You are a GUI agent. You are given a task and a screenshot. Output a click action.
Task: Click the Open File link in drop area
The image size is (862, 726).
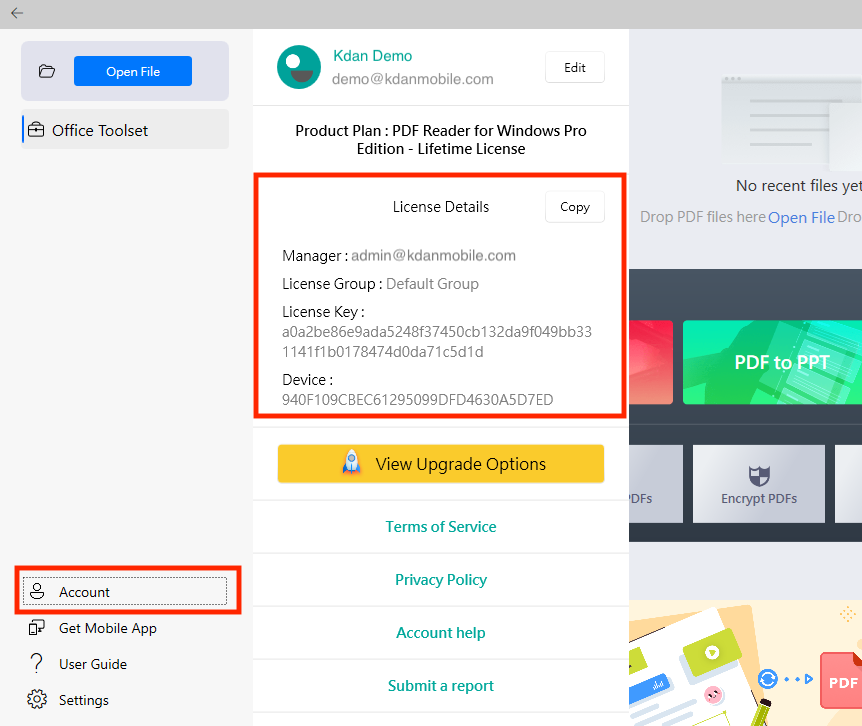click(801, 218)
